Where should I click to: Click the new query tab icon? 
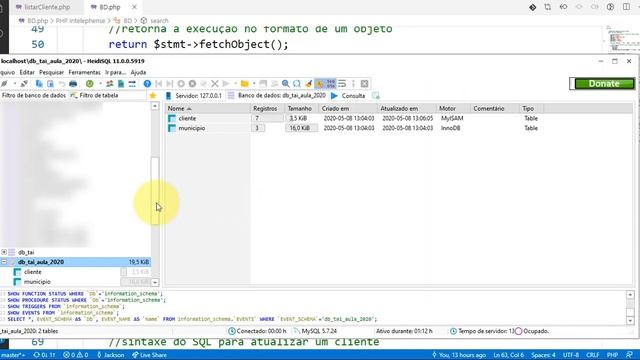(376, 96)
